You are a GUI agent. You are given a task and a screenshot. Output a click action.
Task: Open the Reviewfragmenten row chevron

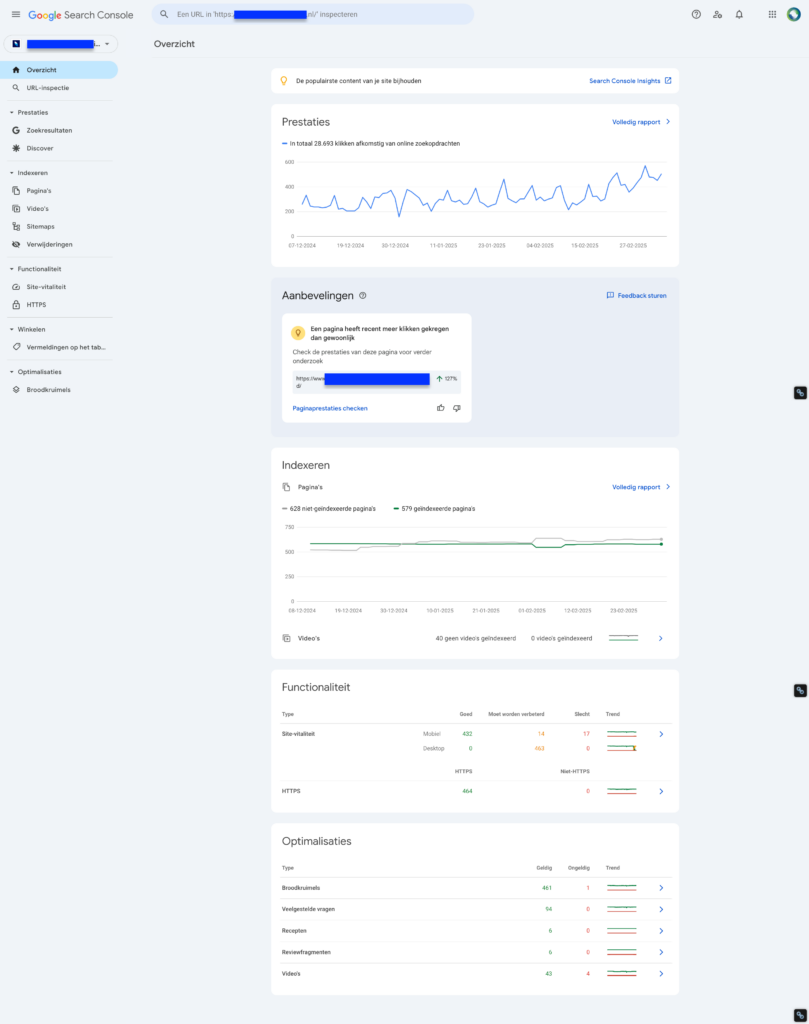661,952
